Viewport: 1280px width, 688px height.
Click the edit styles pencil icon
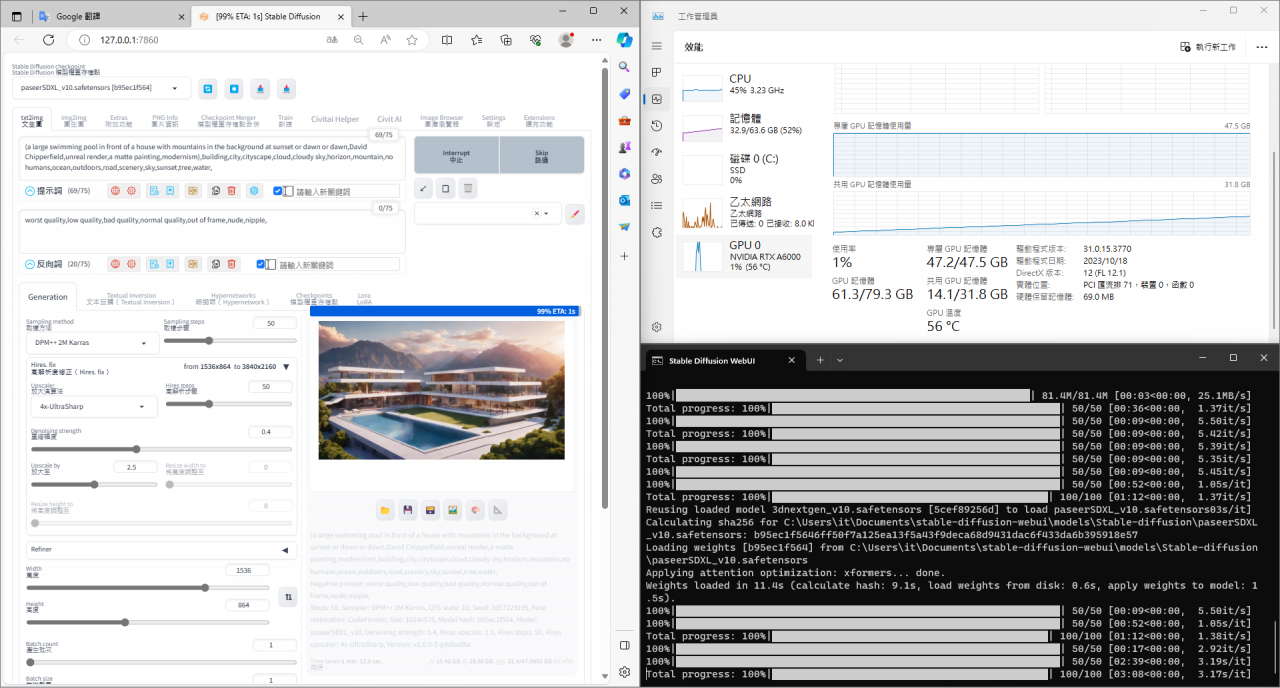click(574, 214)
